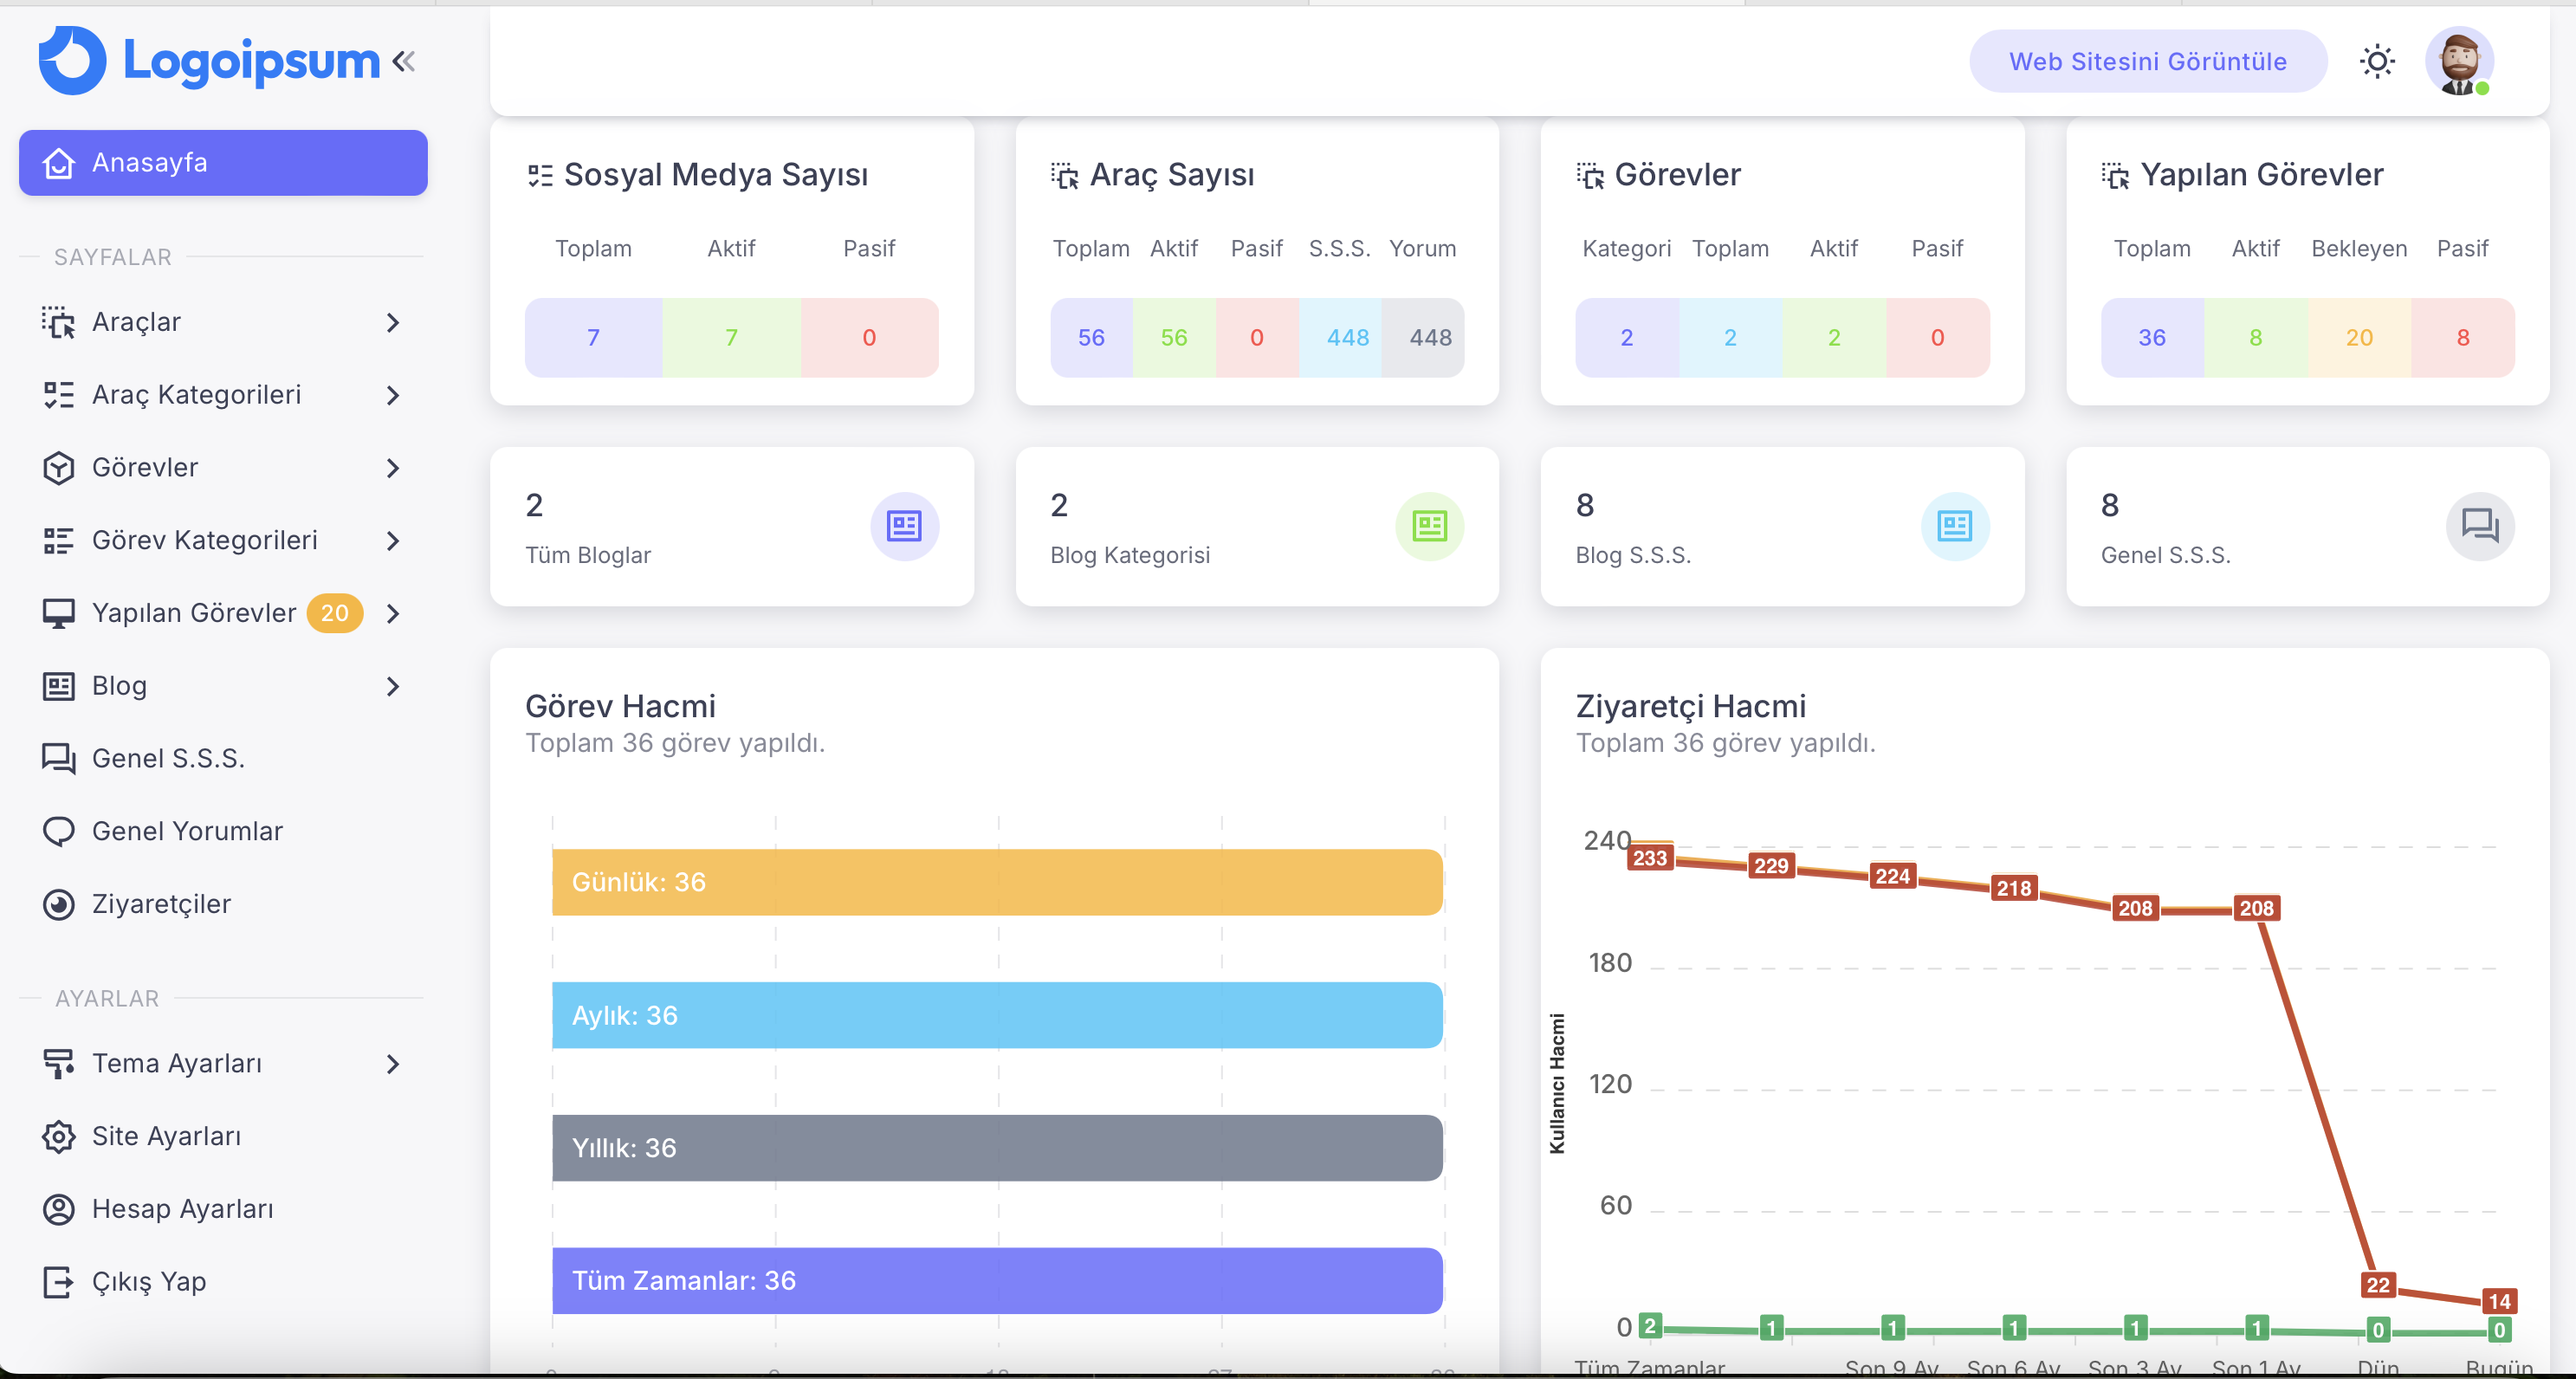Image resolution: width=2576 pixels, height=1379 pixels.
Task: Click the green Blog Kategorisi icon
Action: pos(1429,526)
